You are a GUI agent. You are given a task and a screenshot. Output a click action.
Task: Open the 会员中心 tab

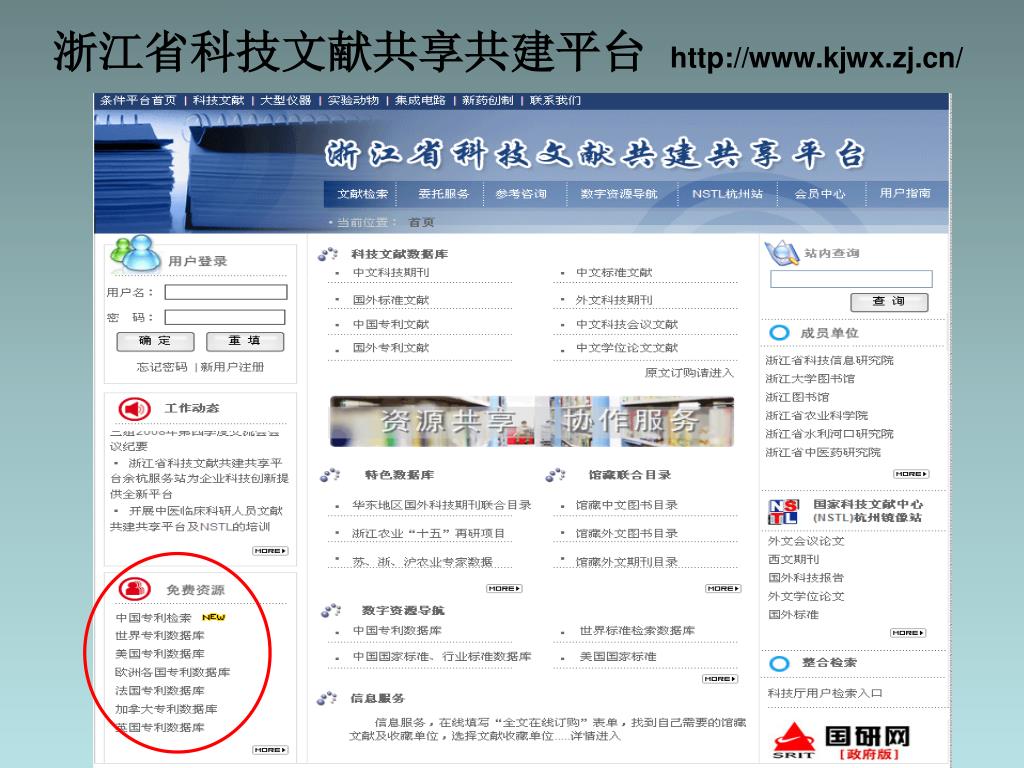pos(820,194)
